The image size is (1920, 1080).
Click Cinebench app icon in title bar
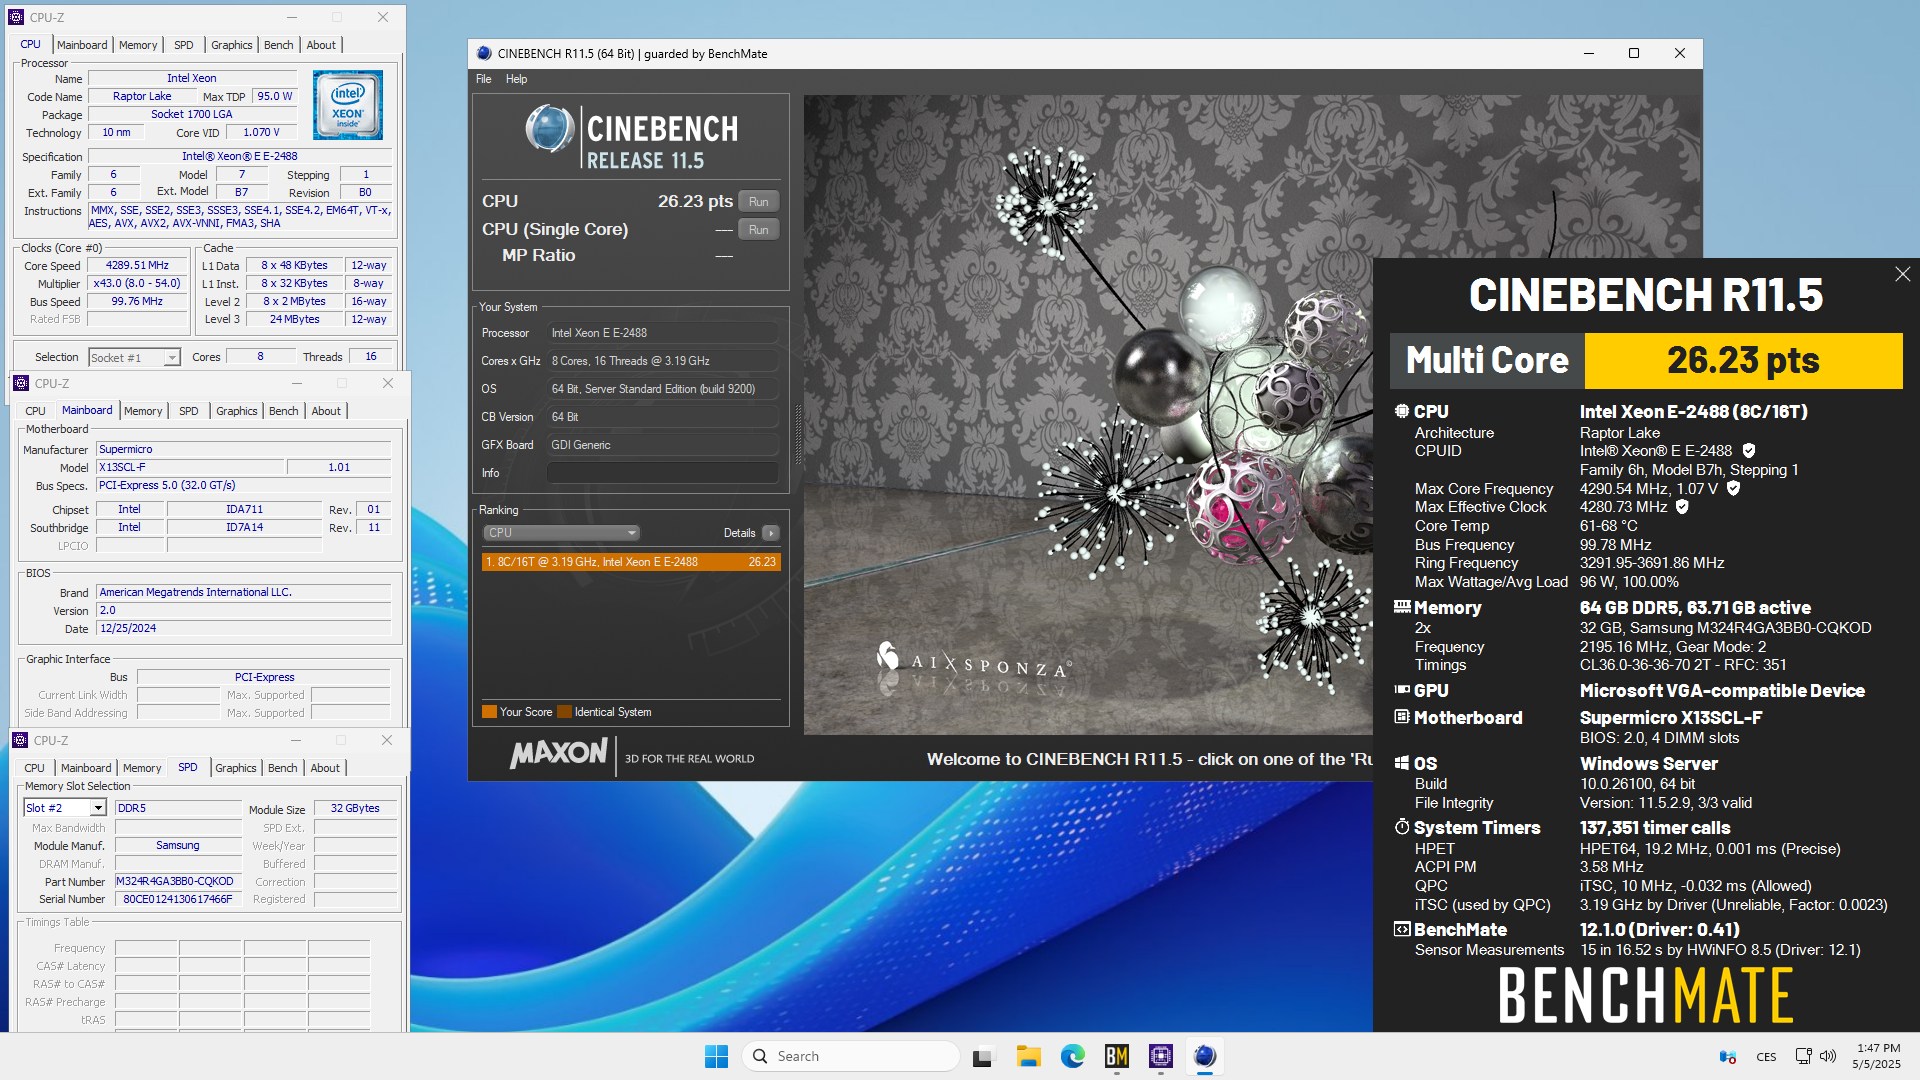pyautogui.click(x=484, y=53)
